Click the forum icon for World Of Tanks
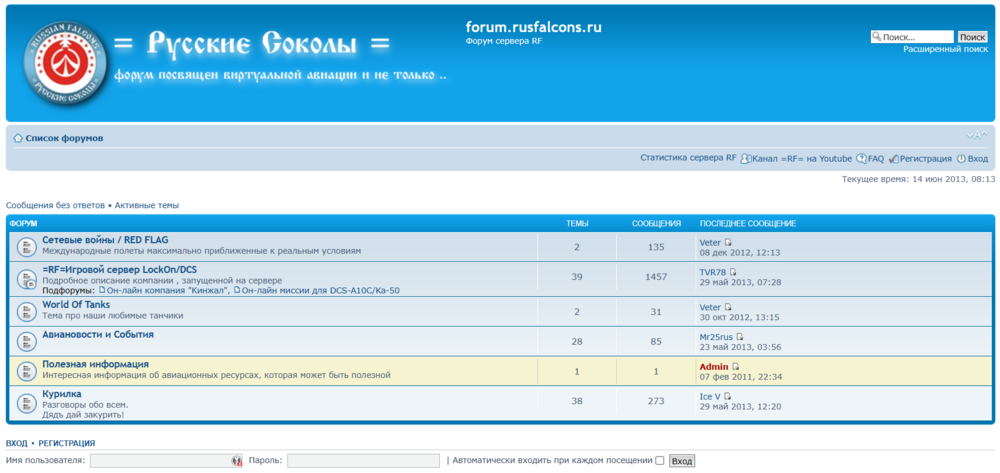The width and height of the screenshot is (1000, 473). 26,310
